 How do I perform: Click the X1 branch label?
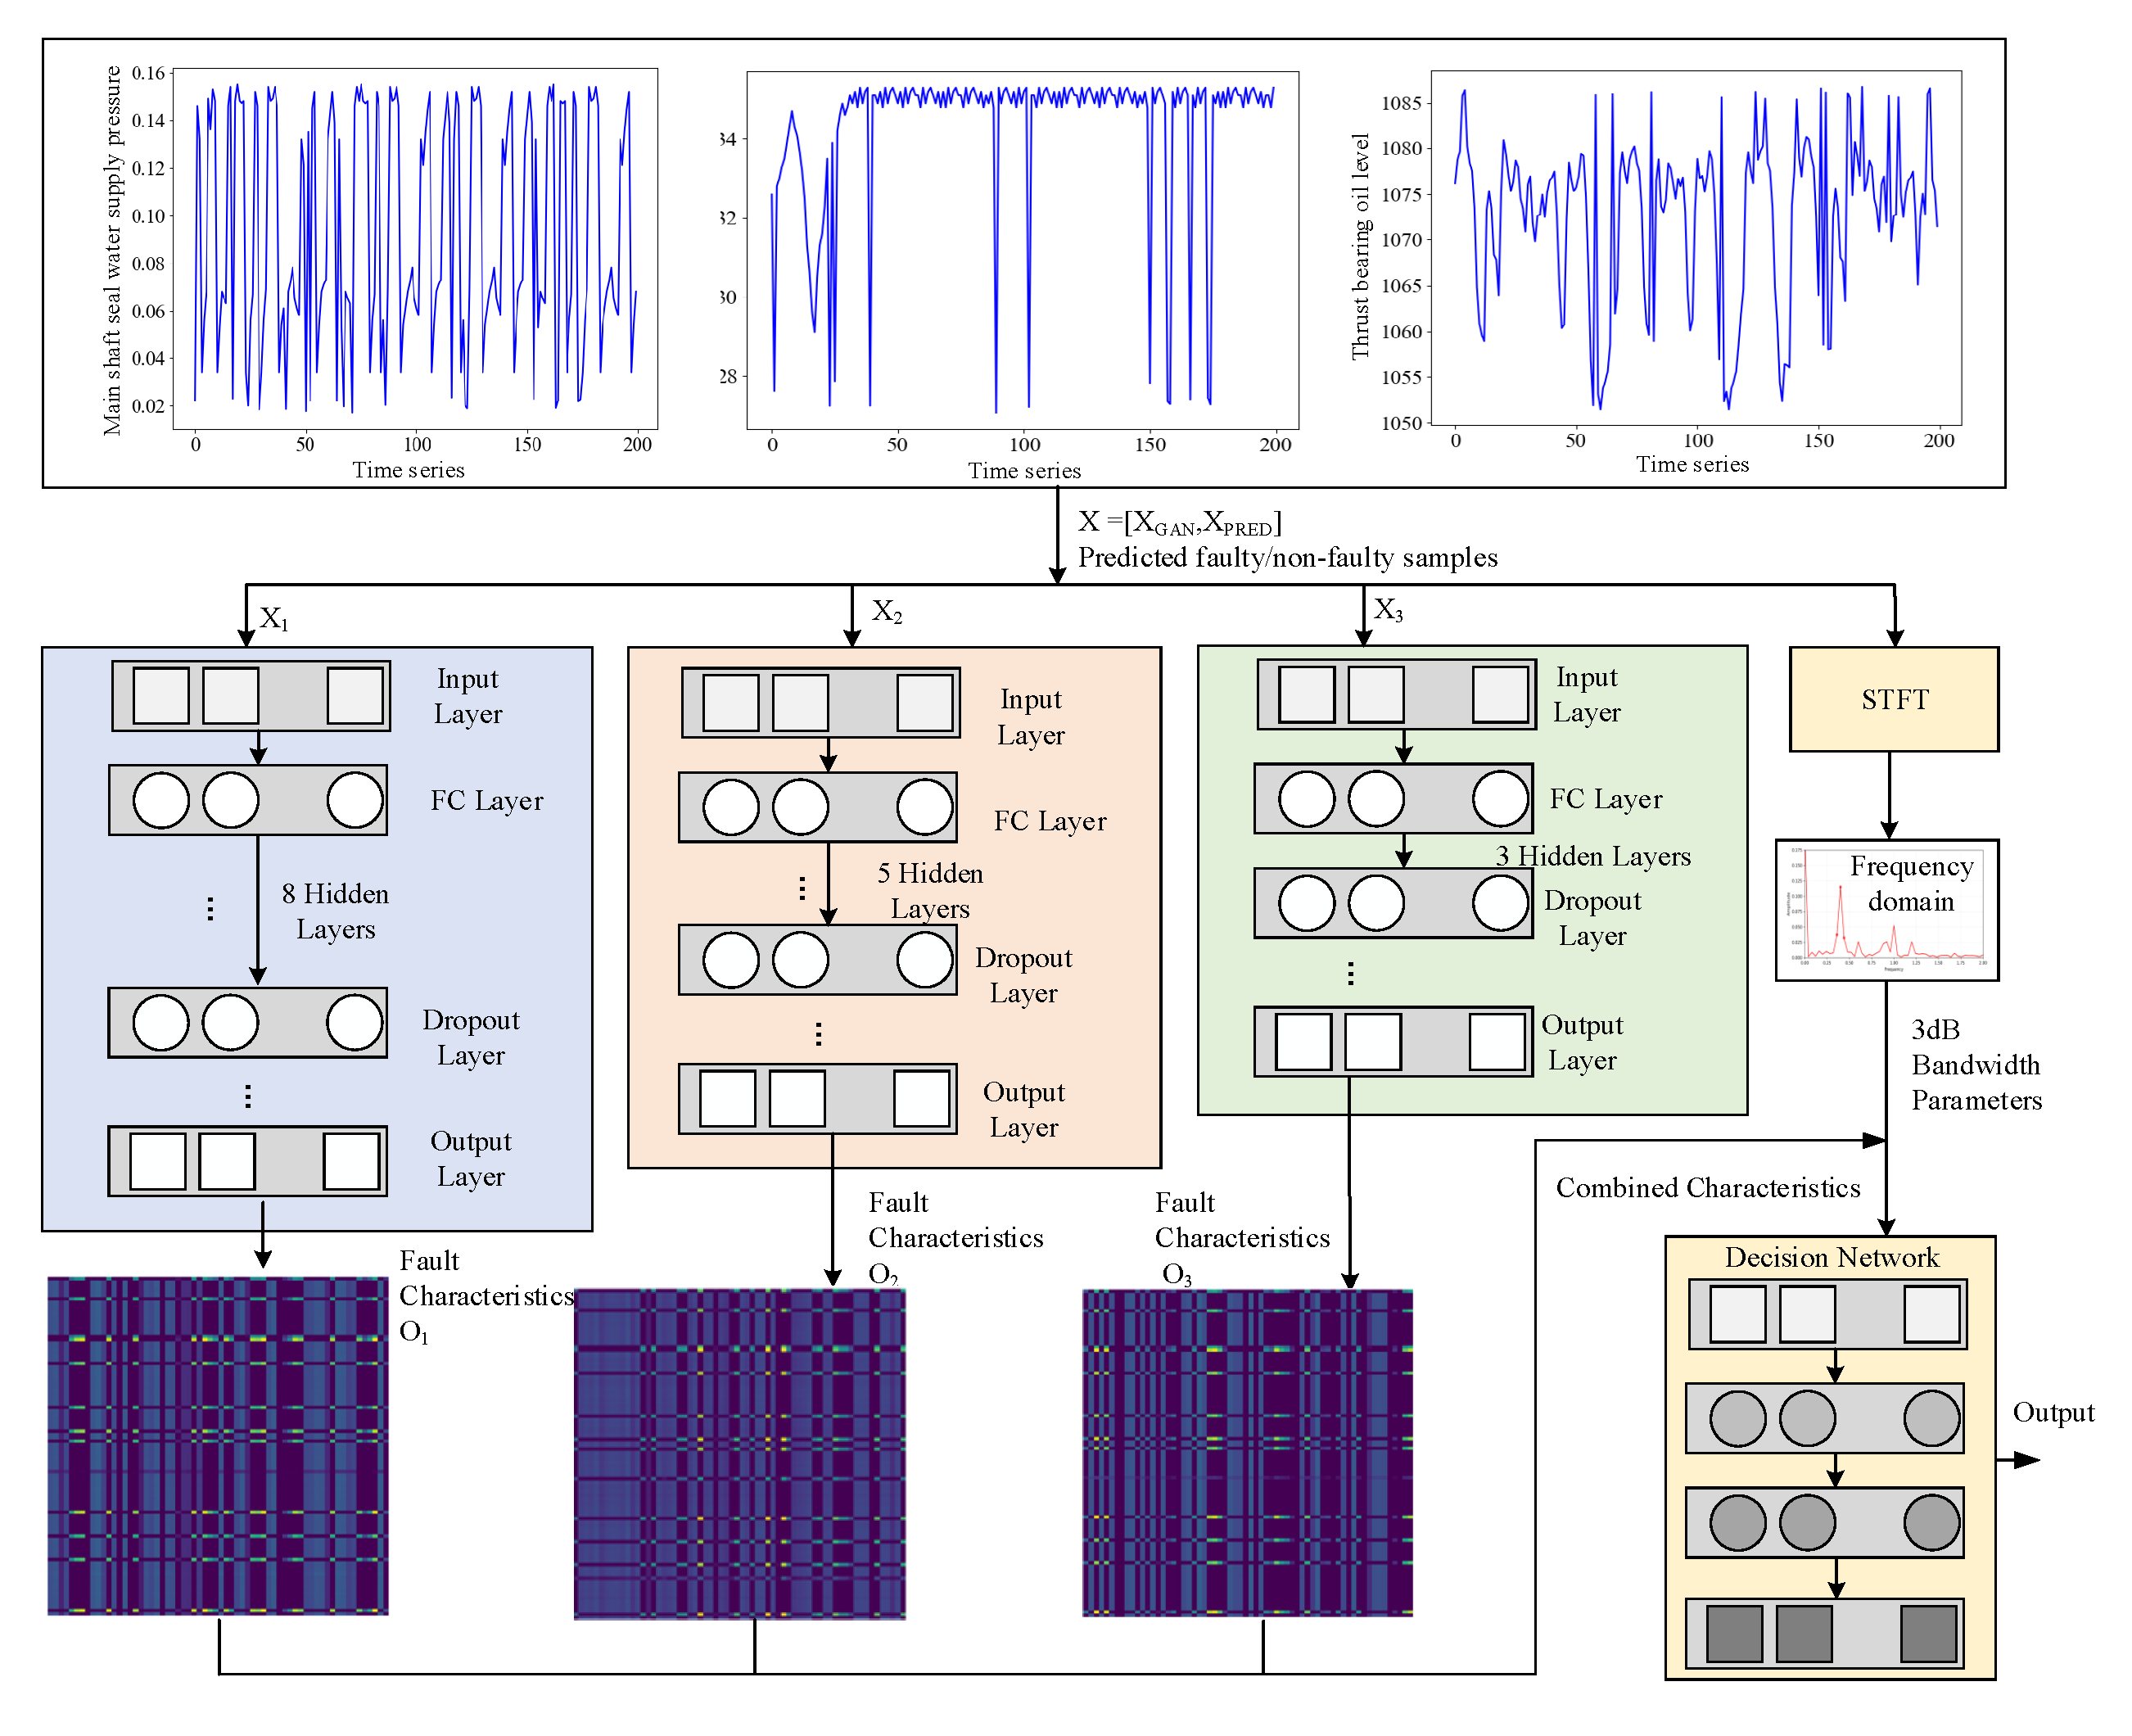(274, 619)
